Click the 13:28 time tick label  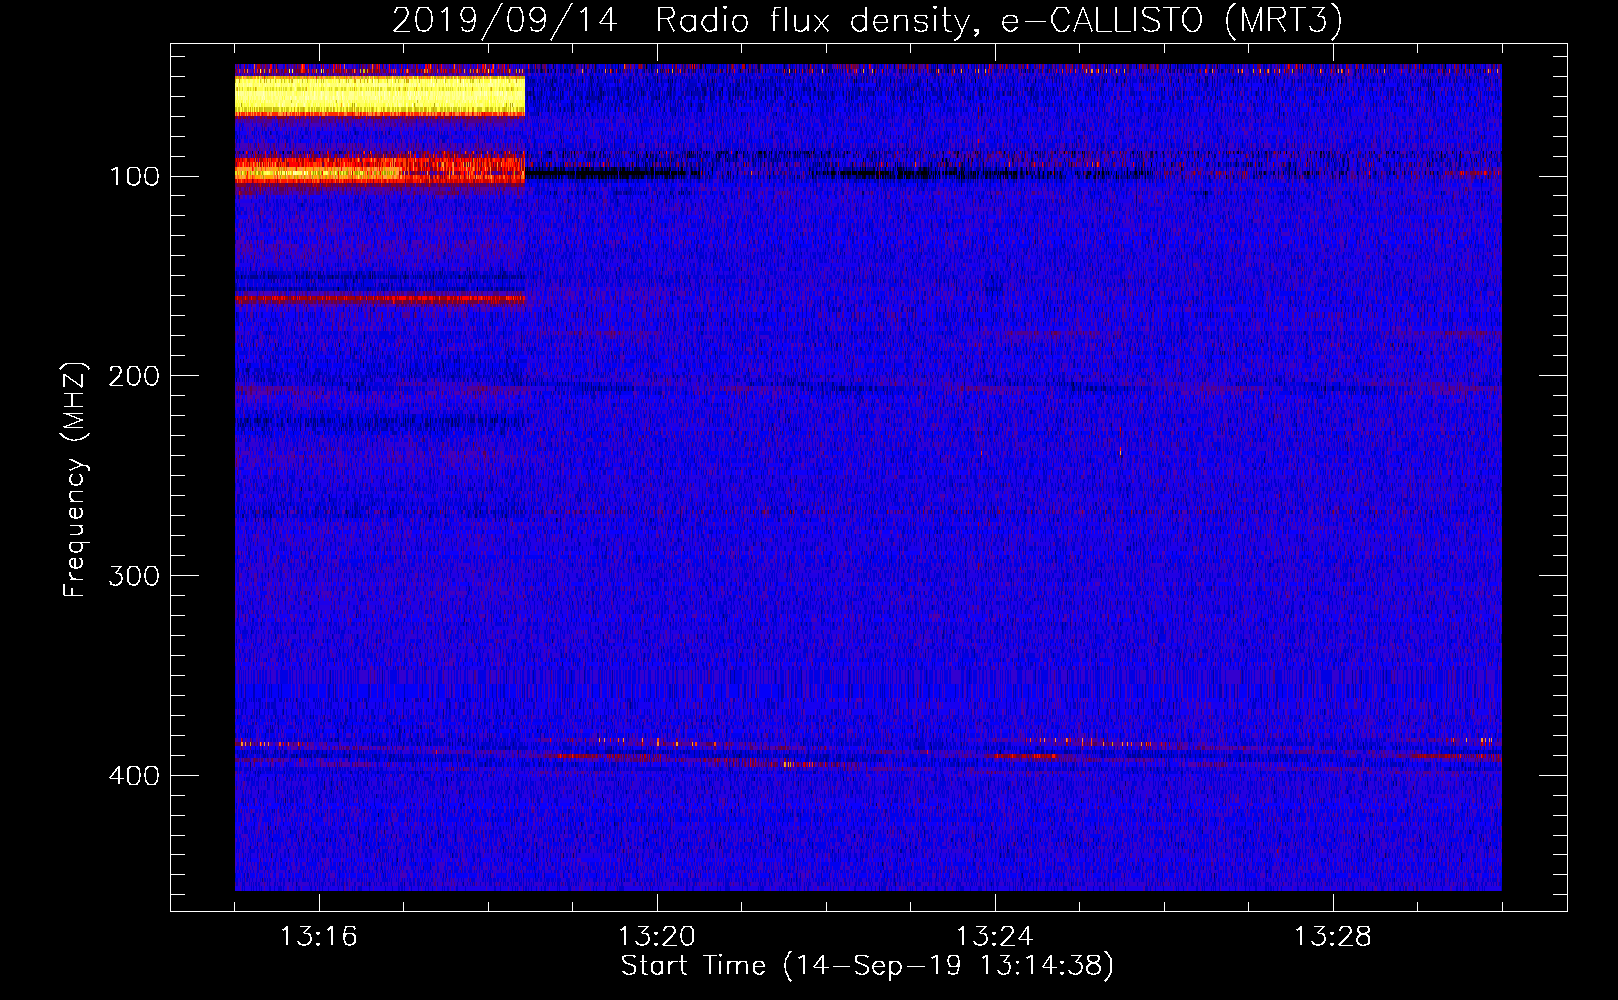1332,937
